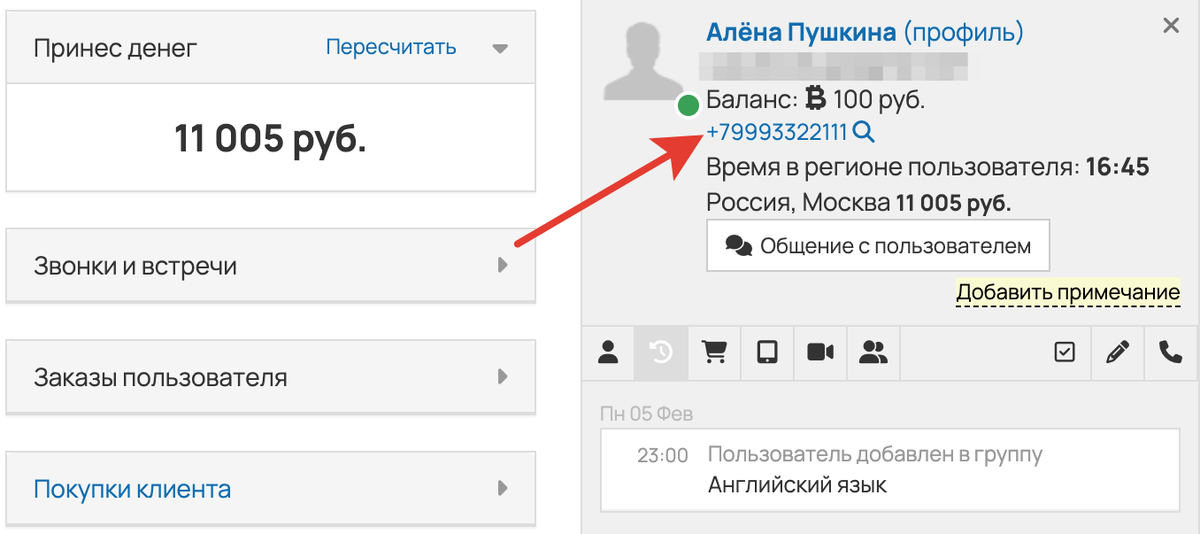Click the checkbox tasks icon
This screenshot has height=534, width=1200.
[x=1065, y=352]
